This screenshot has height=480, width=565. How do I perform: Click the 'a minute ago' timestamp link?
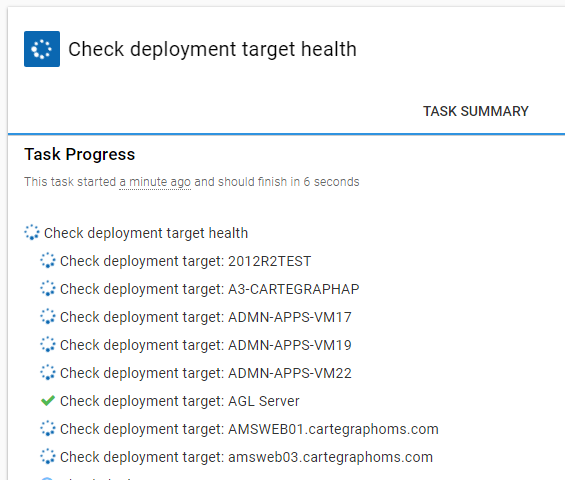coord(155,182)
